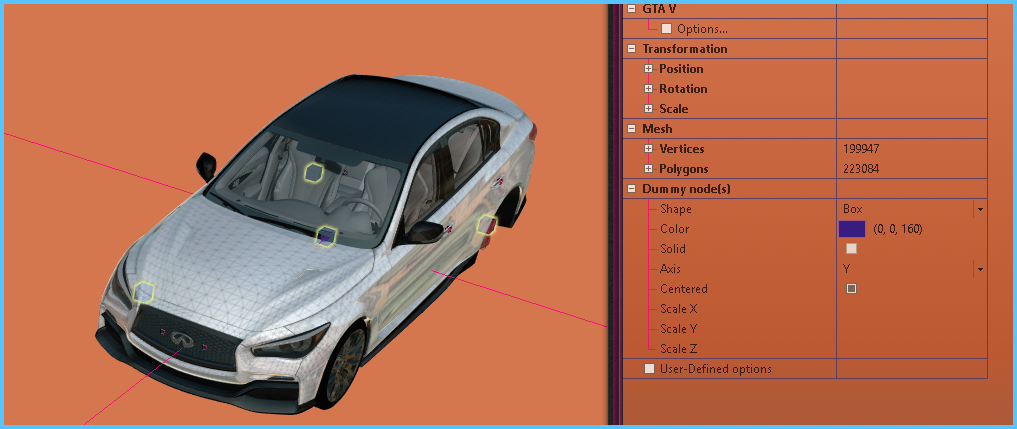Expand the Vertices node
The image size is (1017, 429).
(648, 149)
